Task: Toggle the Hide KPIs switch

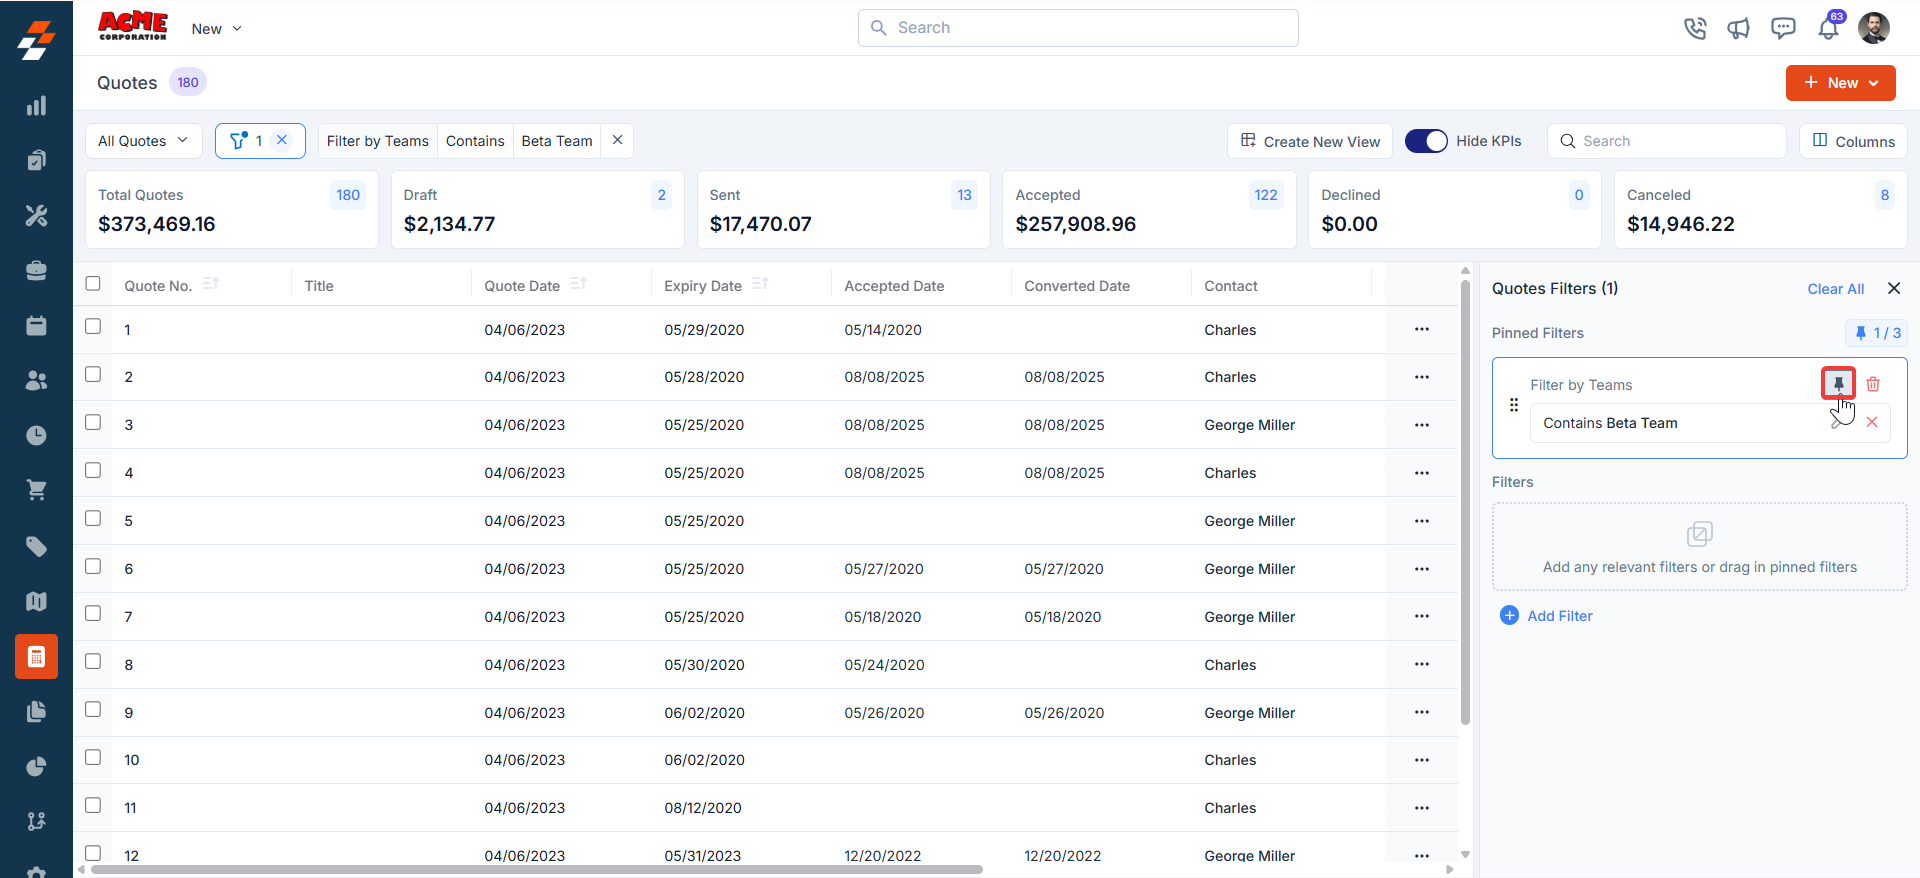Action: (x=1426, y=141)
